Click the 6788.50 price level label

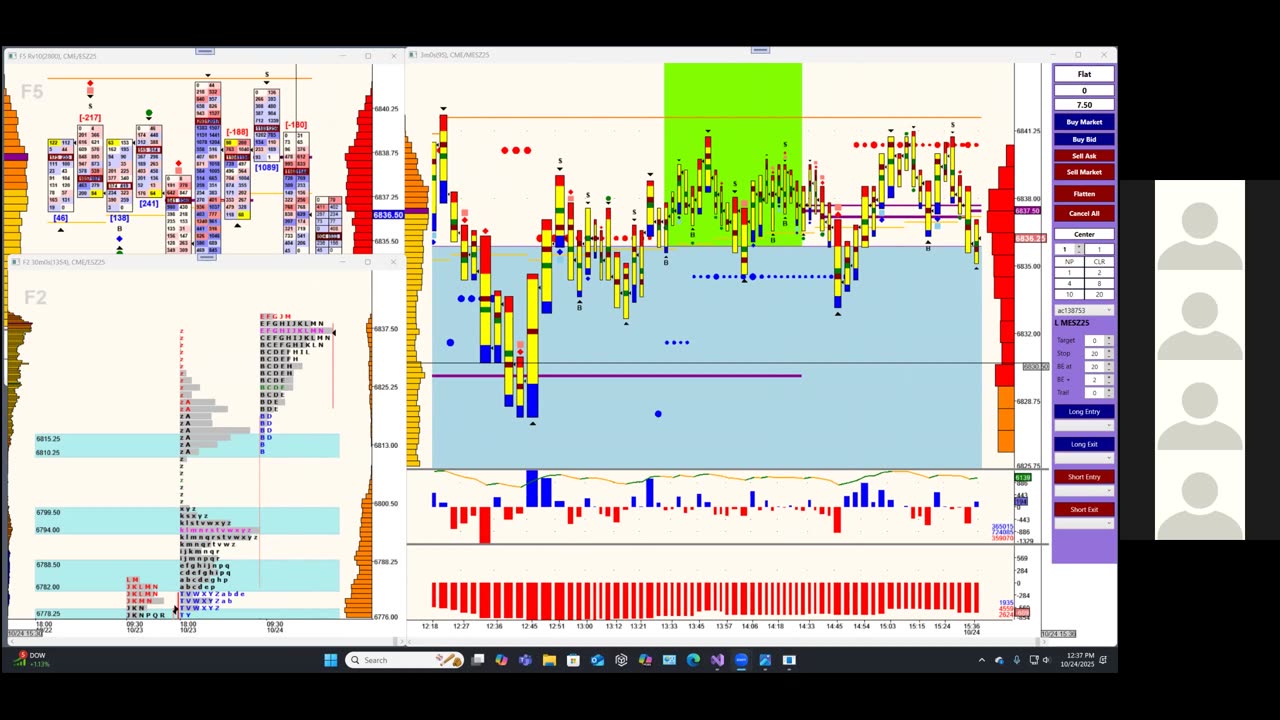[x=48, y=565]
